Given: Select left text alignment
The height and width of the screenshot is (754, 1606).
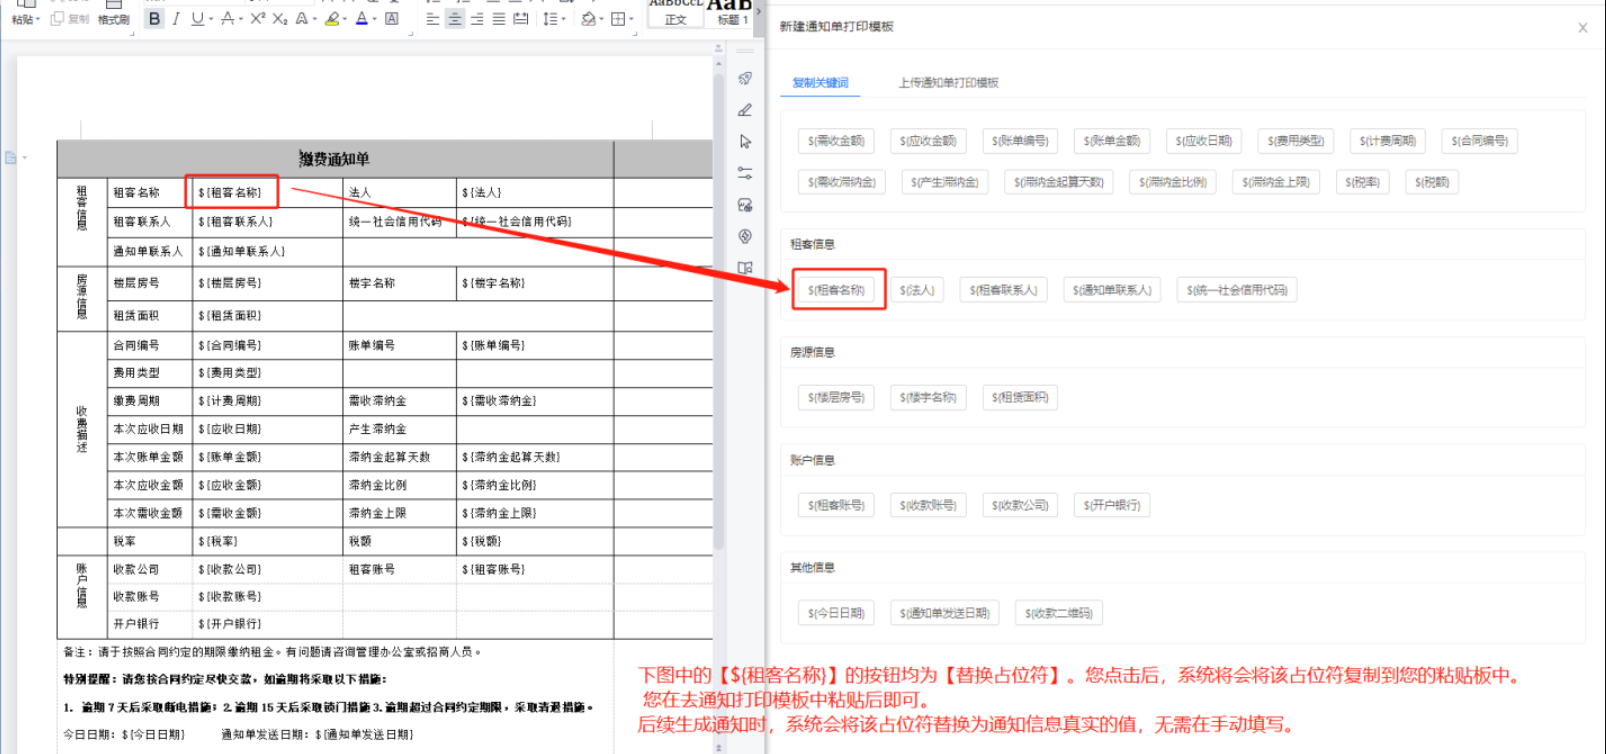Looking at the screenshot, I should pos(432,19).
